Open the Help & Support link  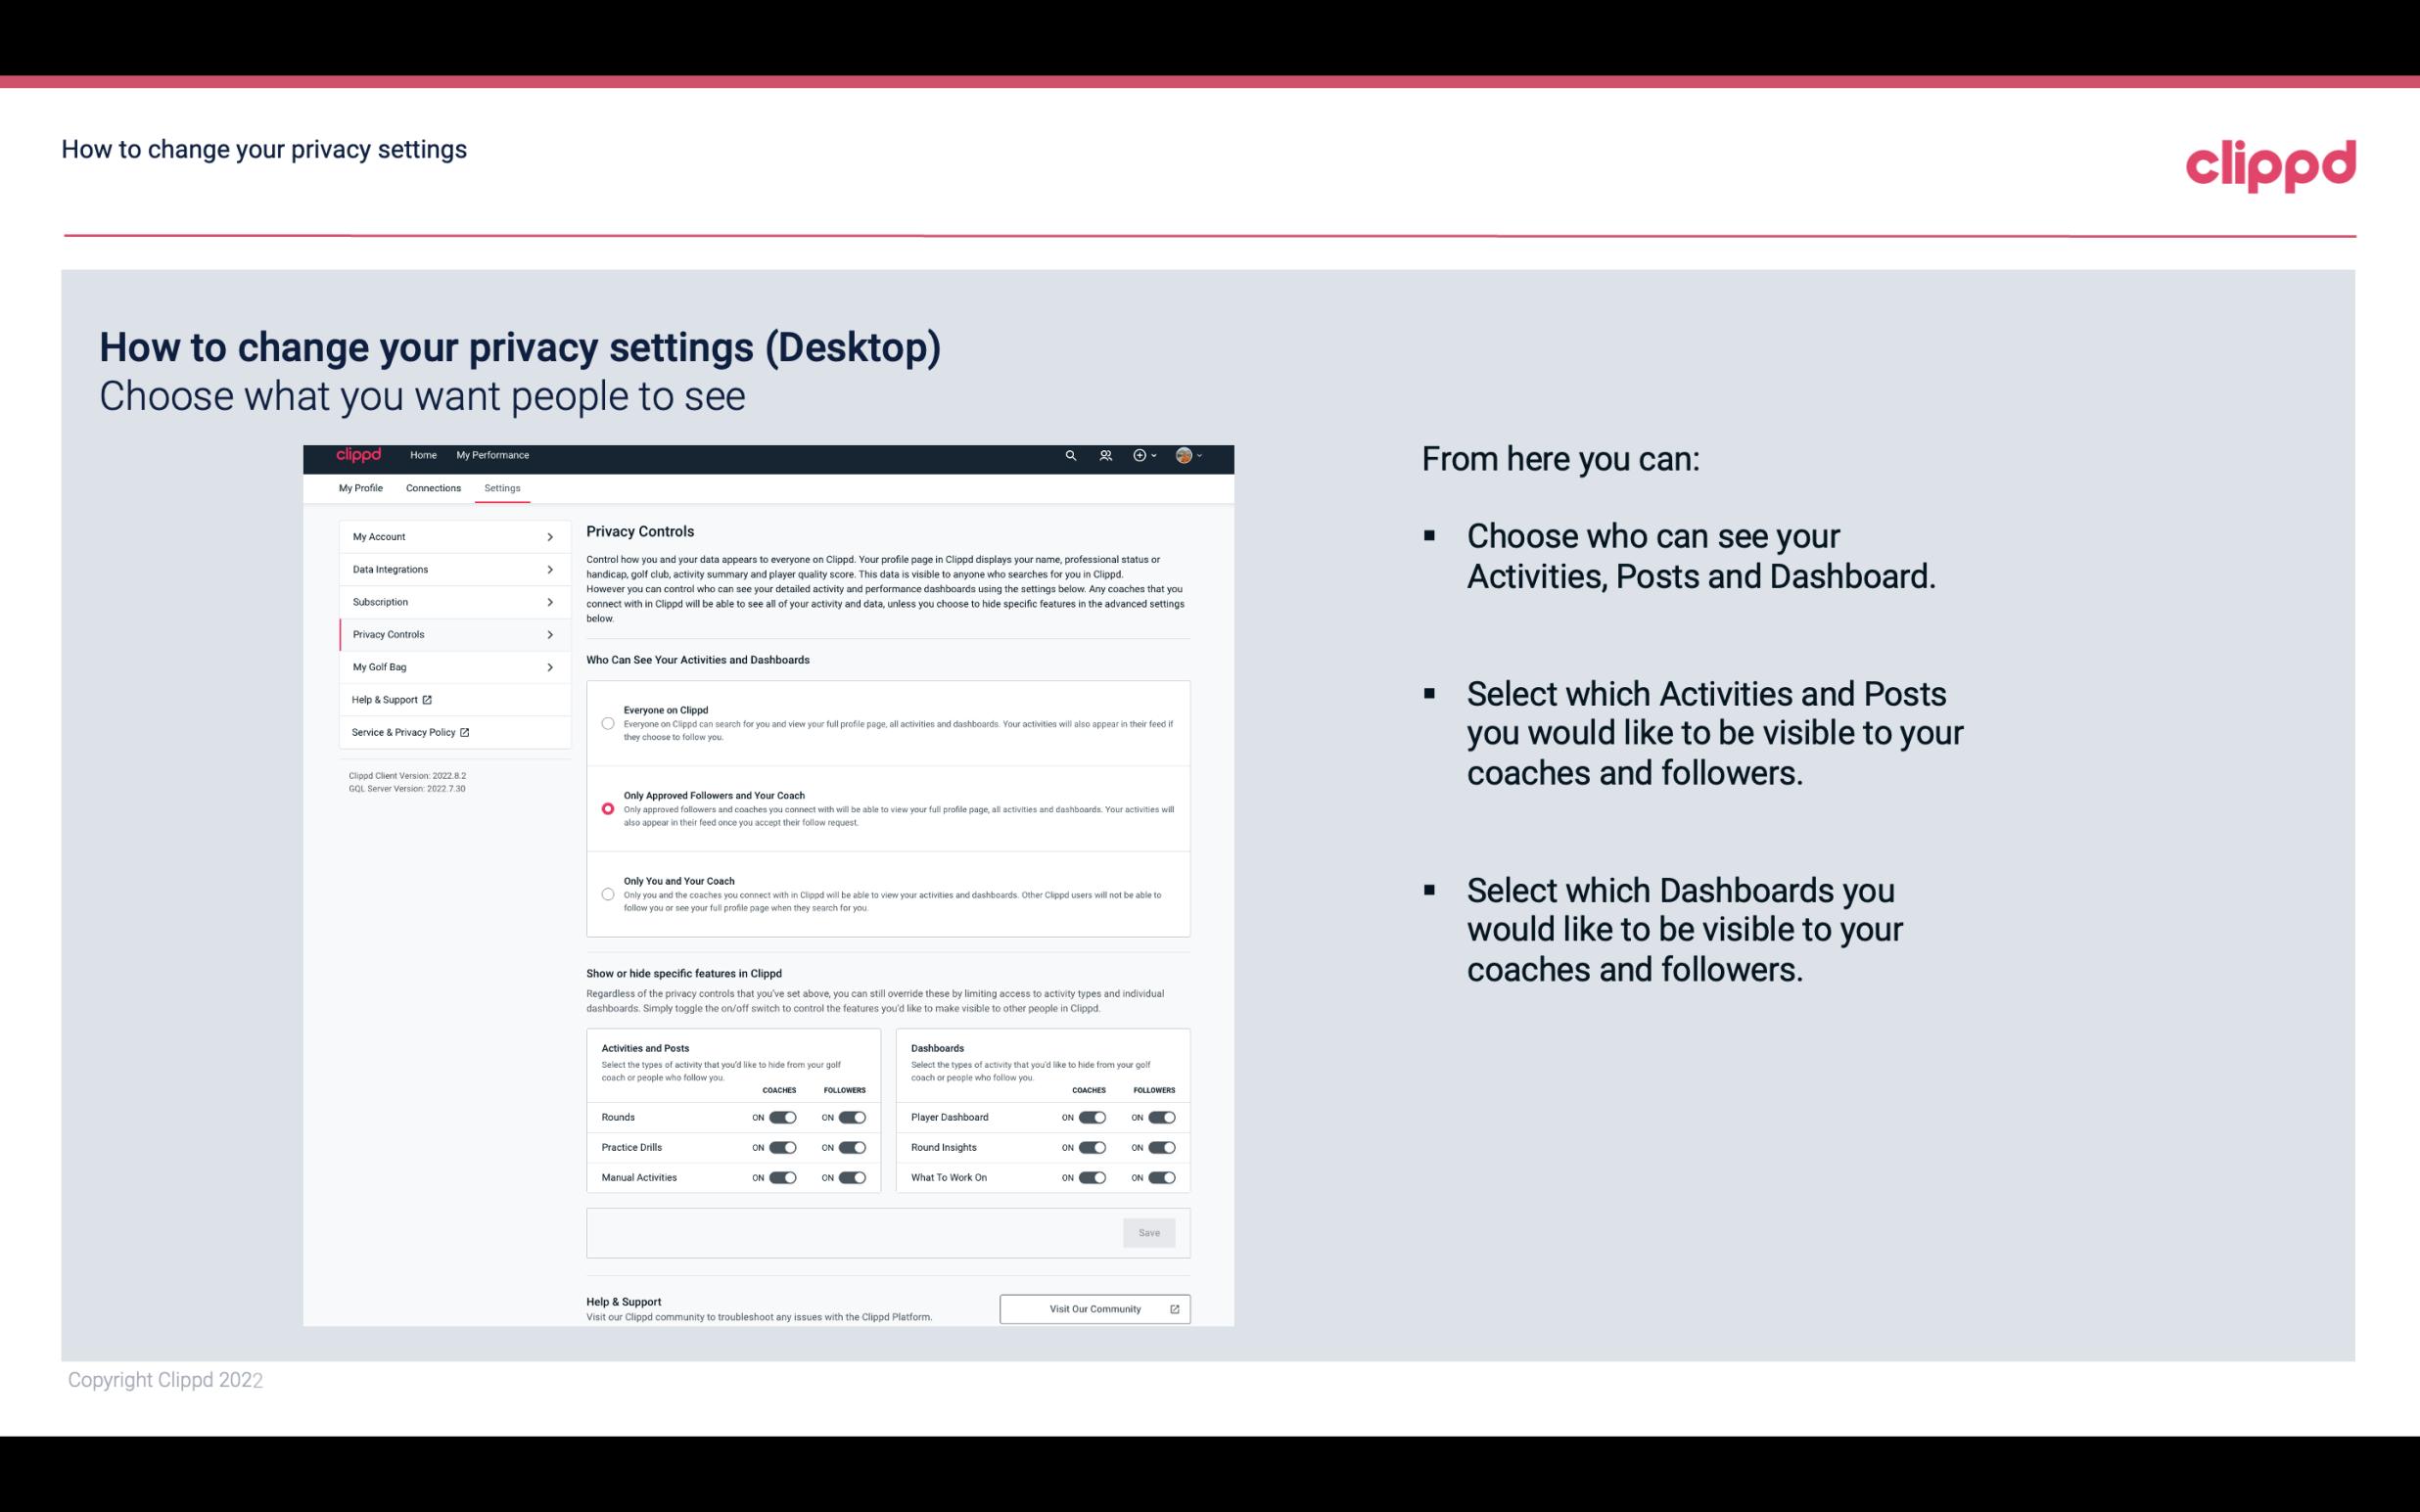pos(389,701)
